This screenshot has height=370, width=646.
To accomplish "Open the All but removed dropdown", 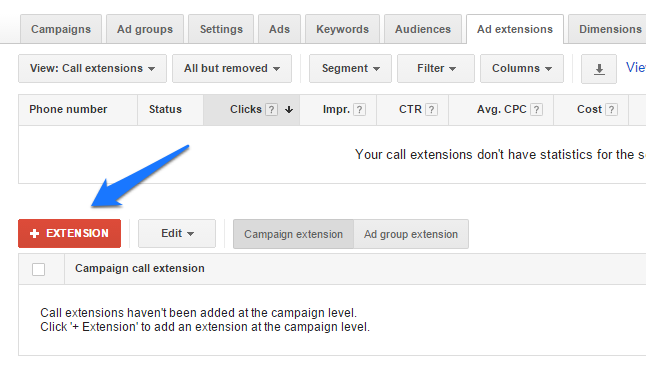I will coord(232,68).
